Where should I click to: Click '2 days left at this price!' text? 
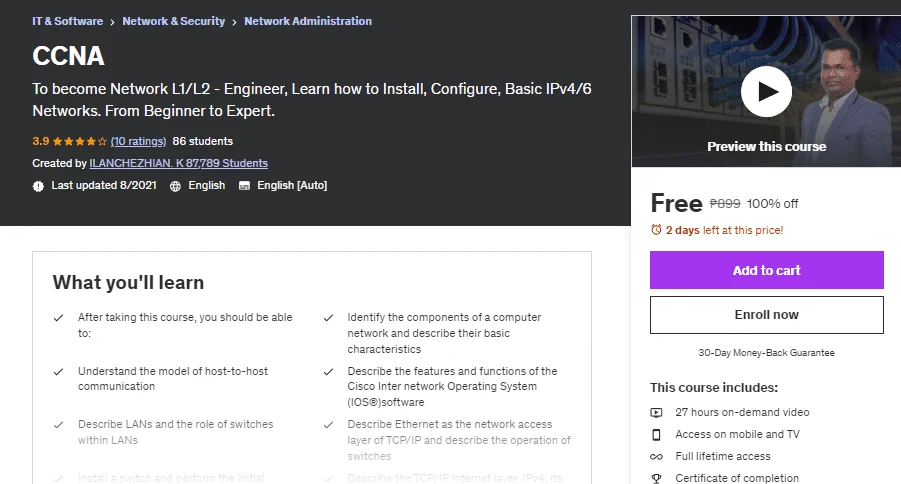[x=725, y=230]
